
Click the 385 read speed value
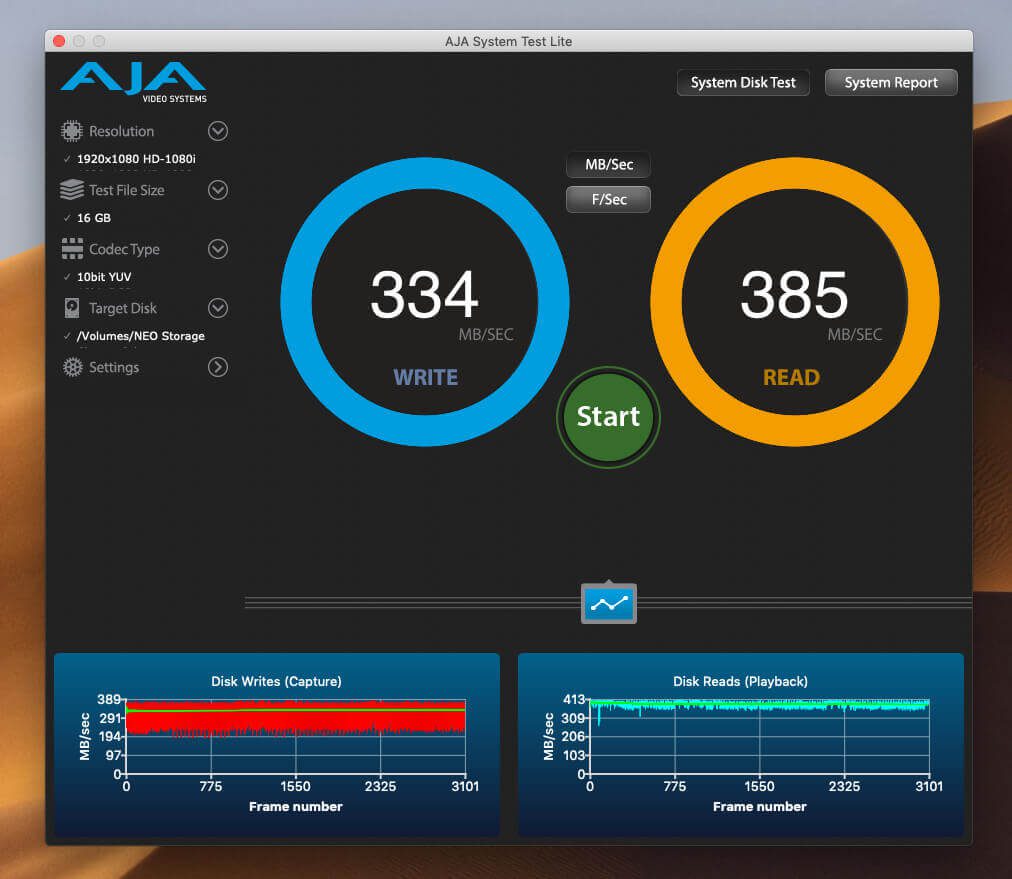(x=794, y=294)
